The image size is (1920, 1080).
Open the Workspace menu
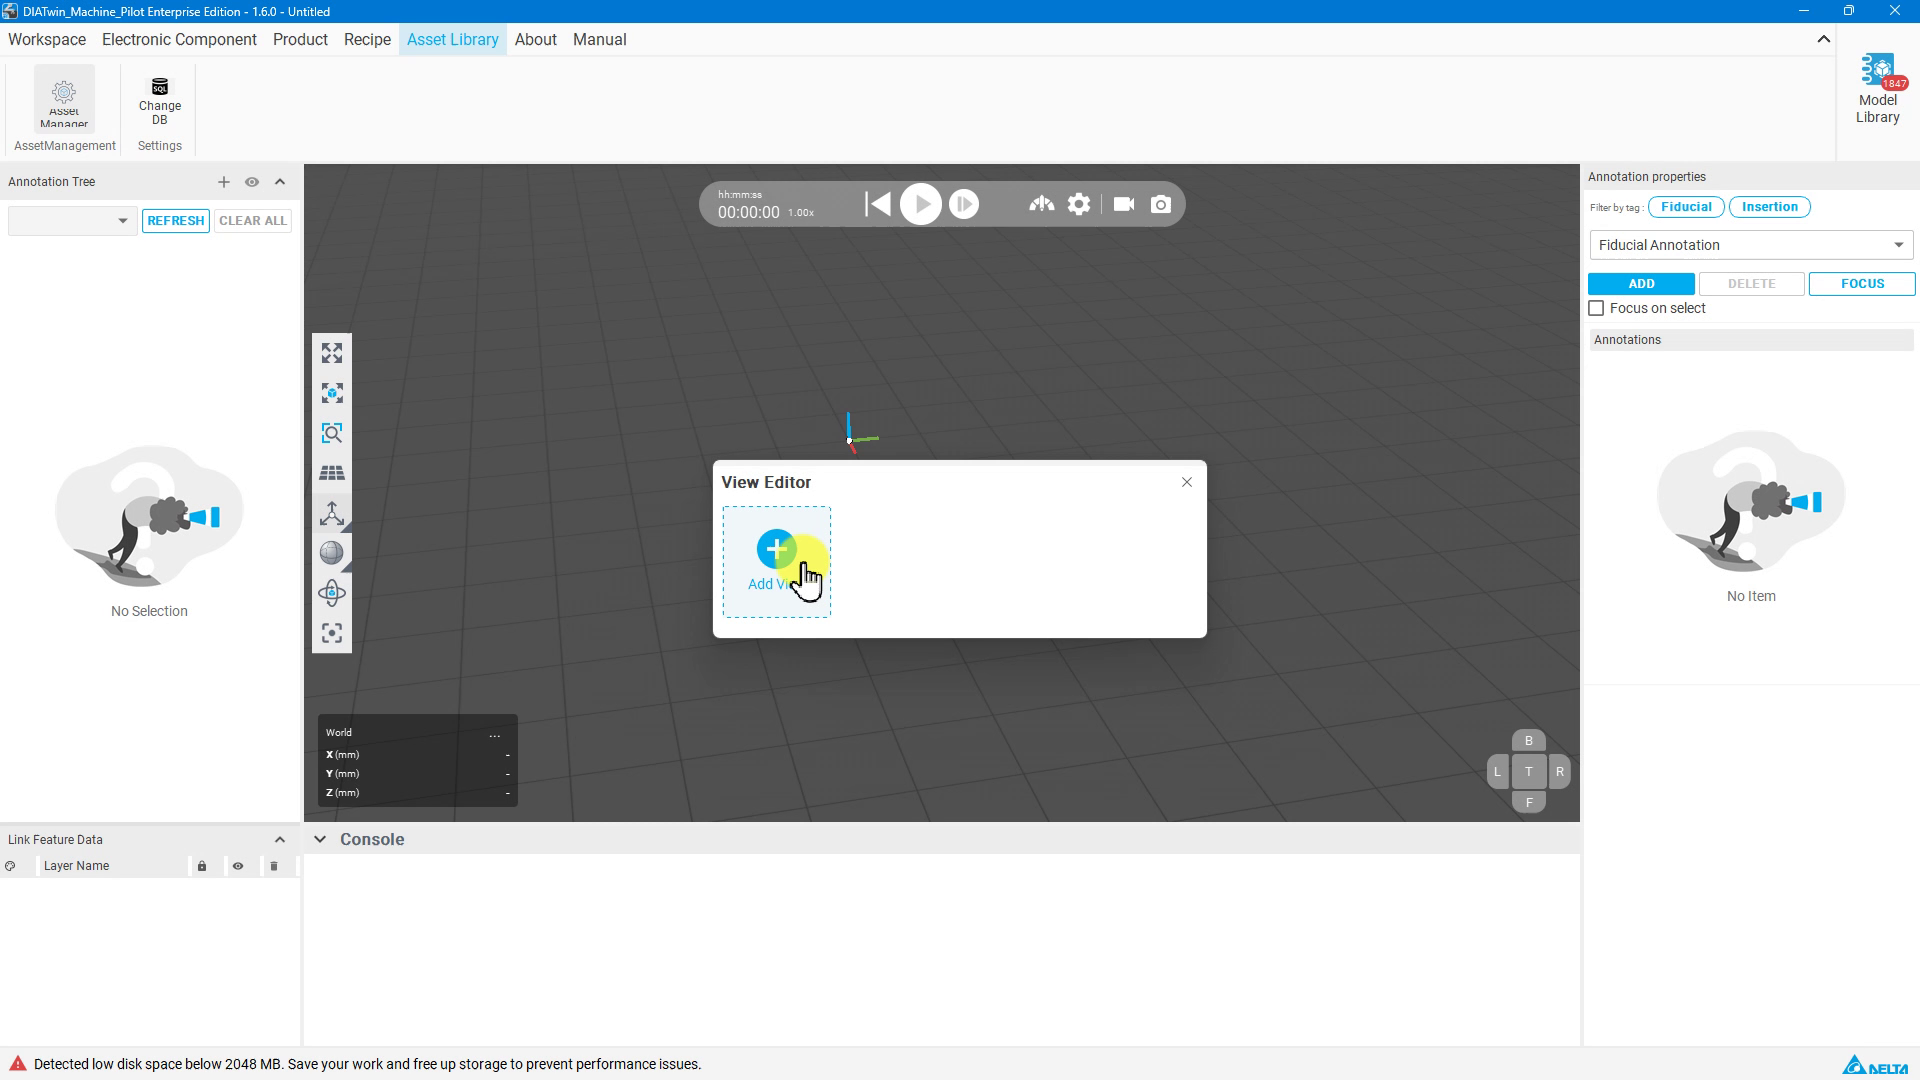(47, 40)
